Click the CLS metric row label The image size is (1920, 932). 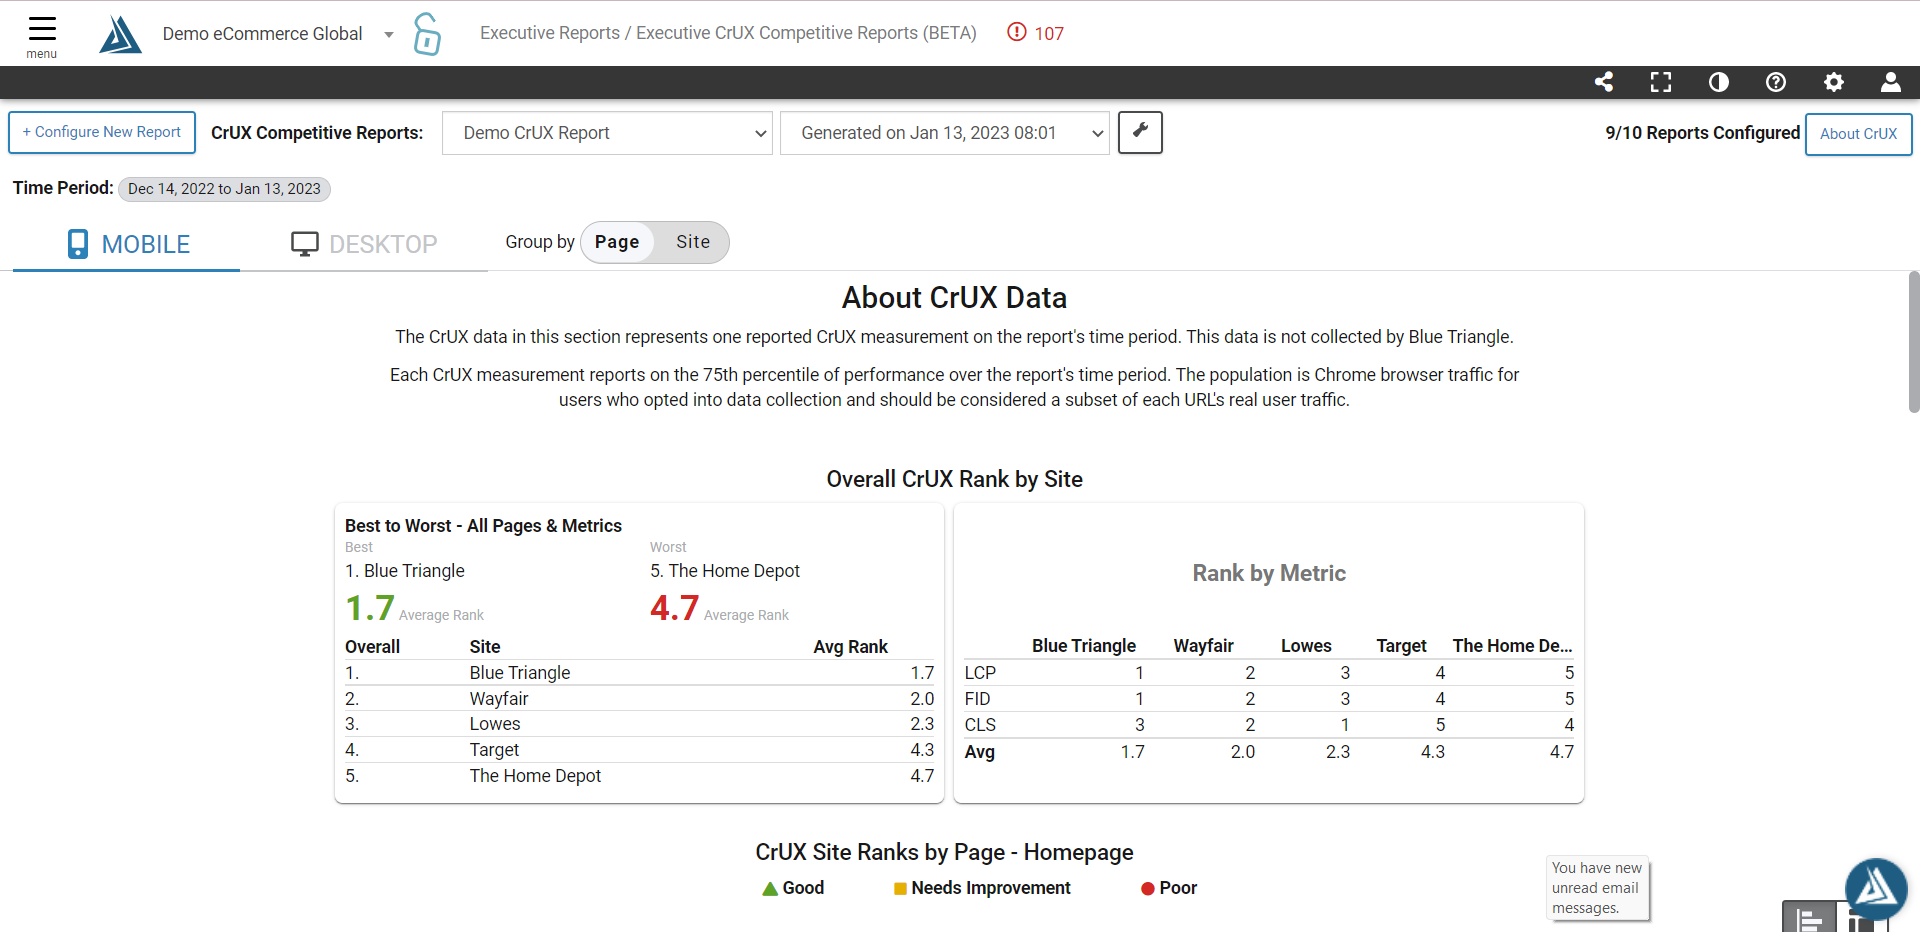tap(980, 725)
